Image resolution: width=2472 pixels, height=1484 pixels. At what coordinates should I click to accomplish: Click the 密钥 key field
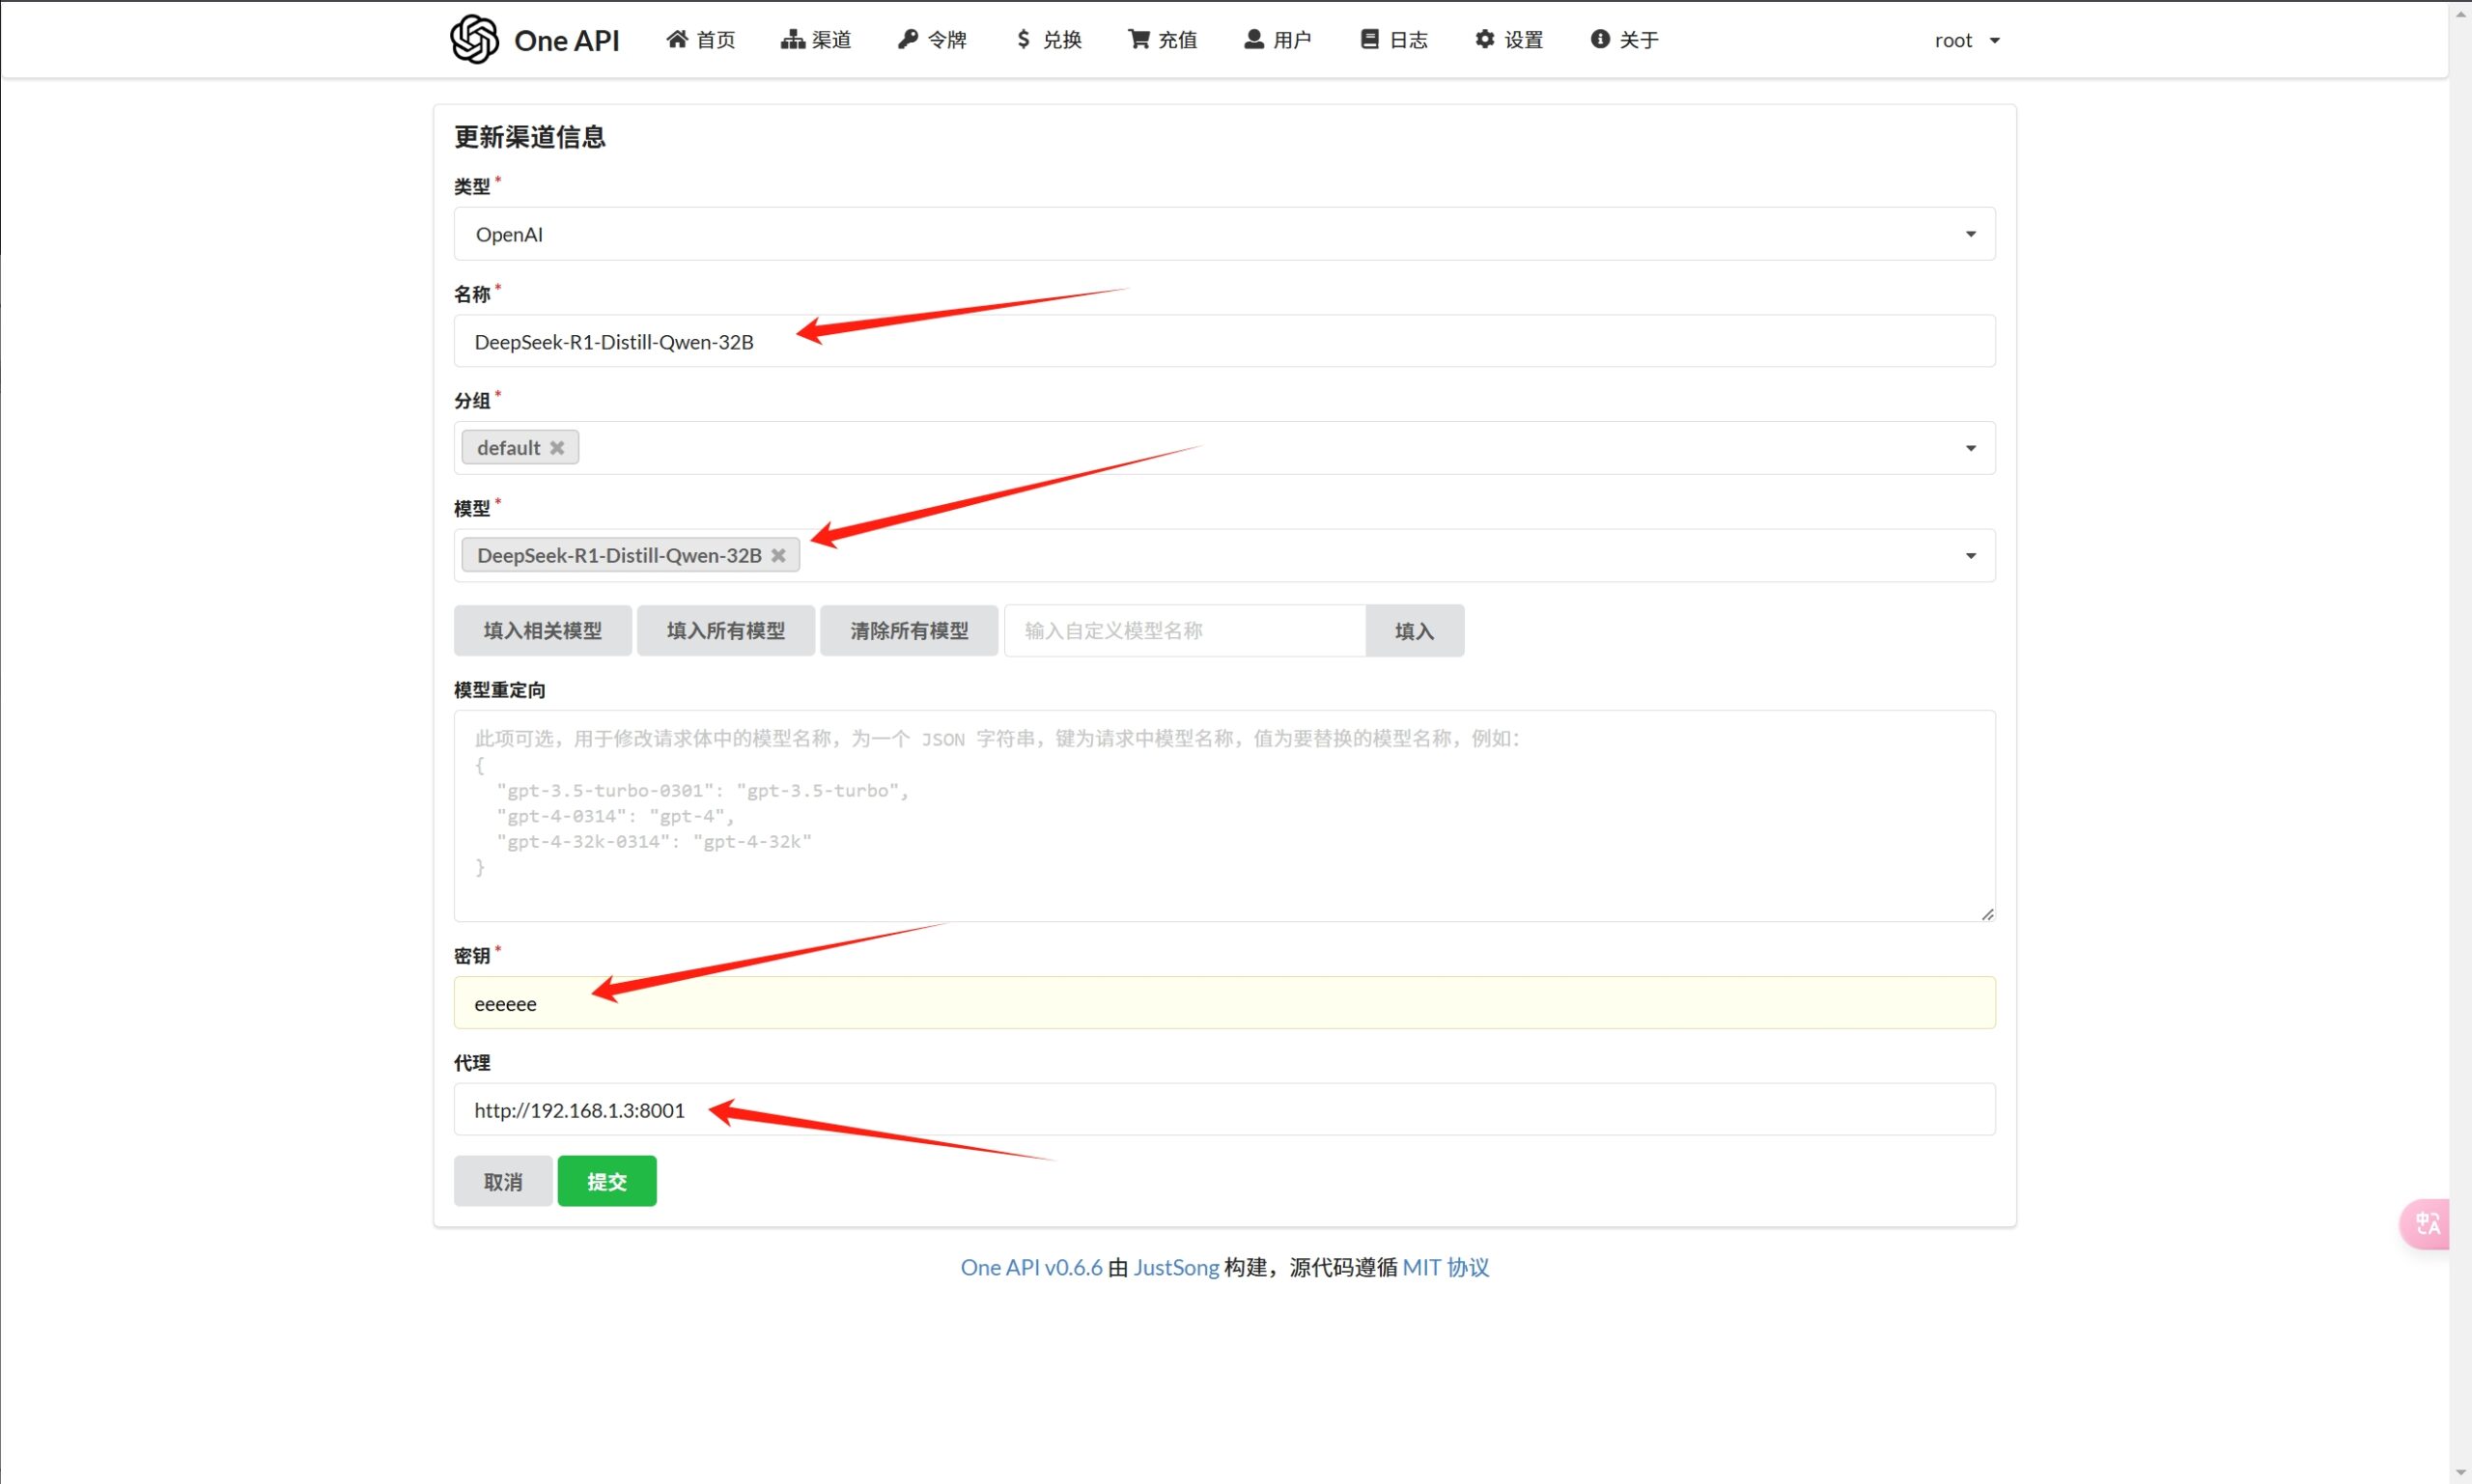coord(1224,1003)
